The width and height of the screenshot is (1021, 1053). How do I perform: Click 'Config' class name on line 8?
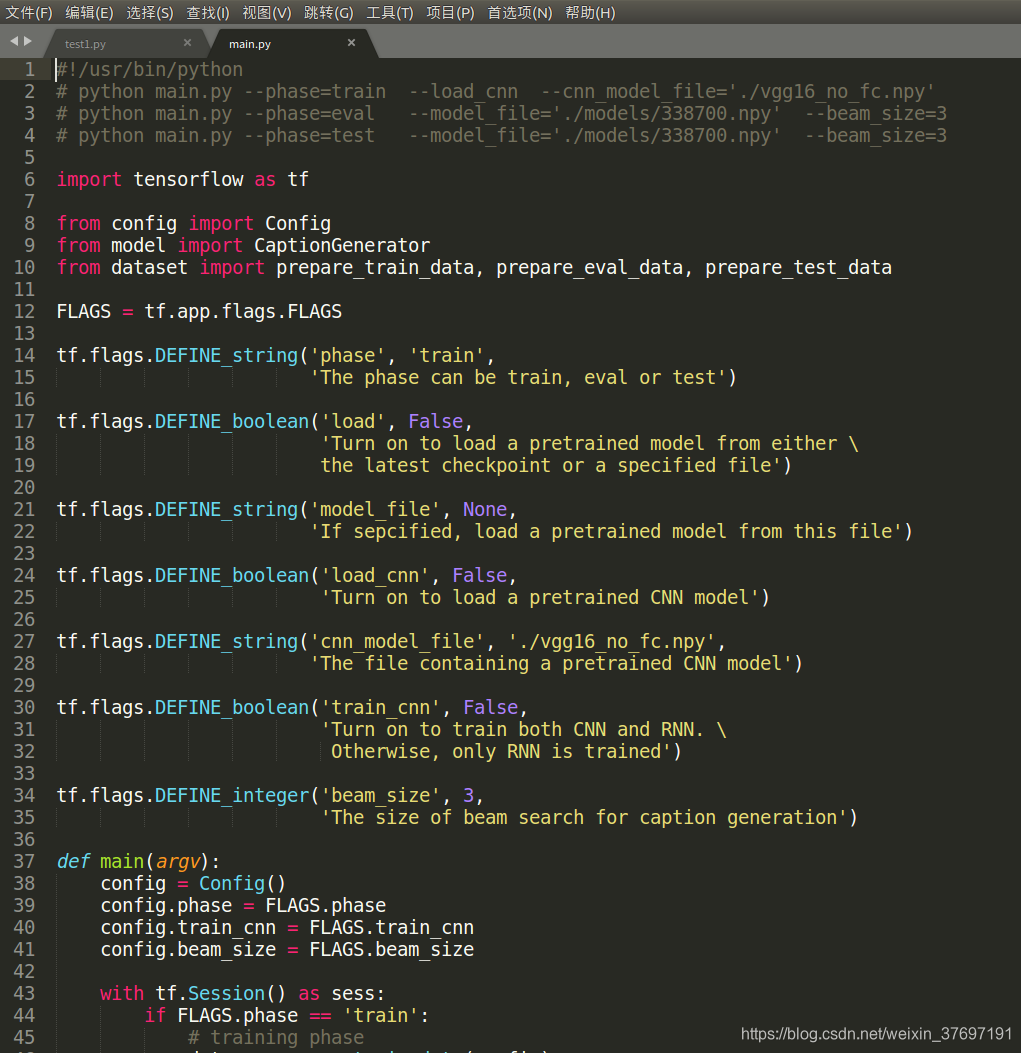(x=298, y=224)
